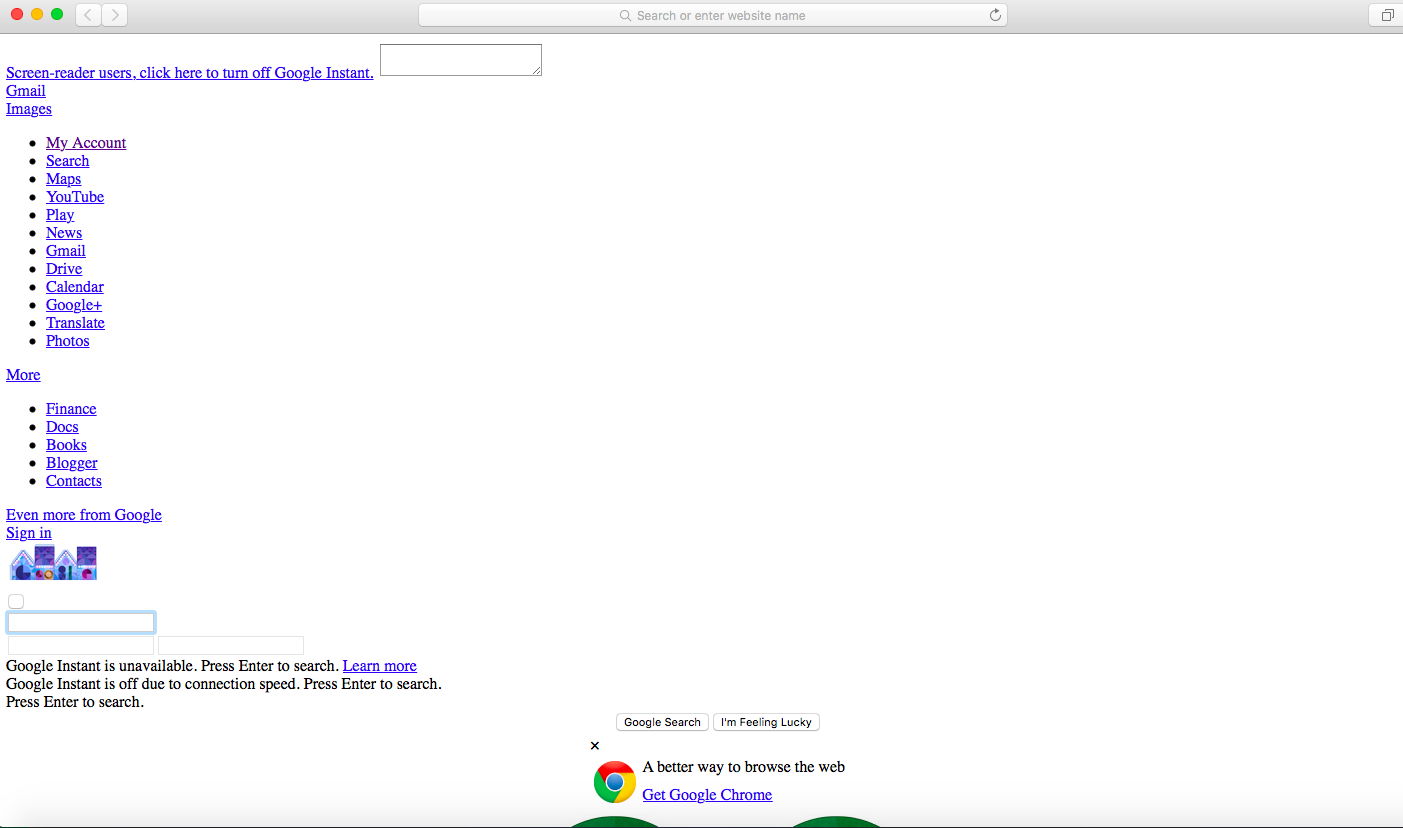1403x828 pixels.
Task: Click the first faint field under the search box
Action: (81, 646)
